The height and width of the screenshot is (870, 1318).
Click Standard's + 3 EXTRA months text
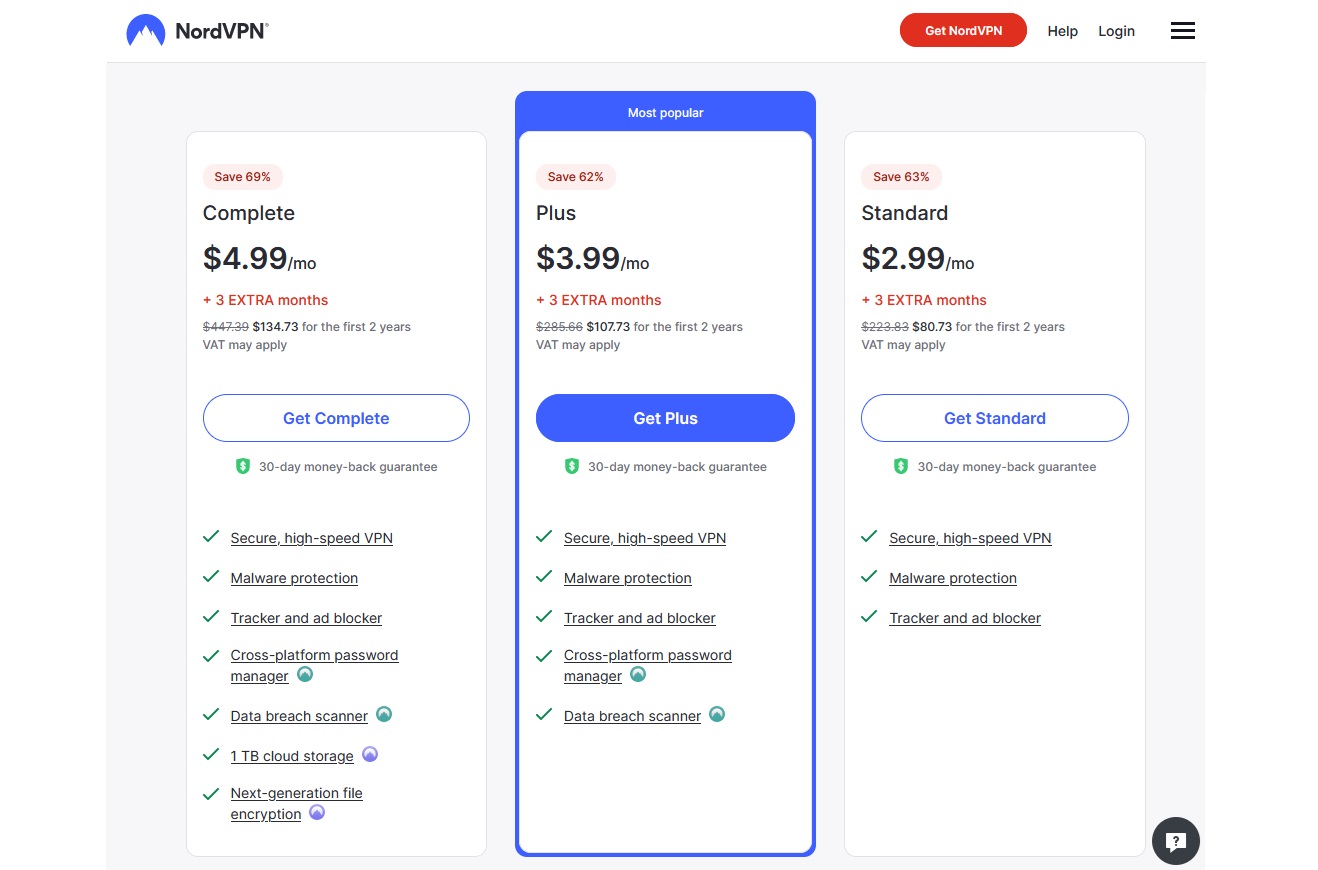click(x=924, y=300)
